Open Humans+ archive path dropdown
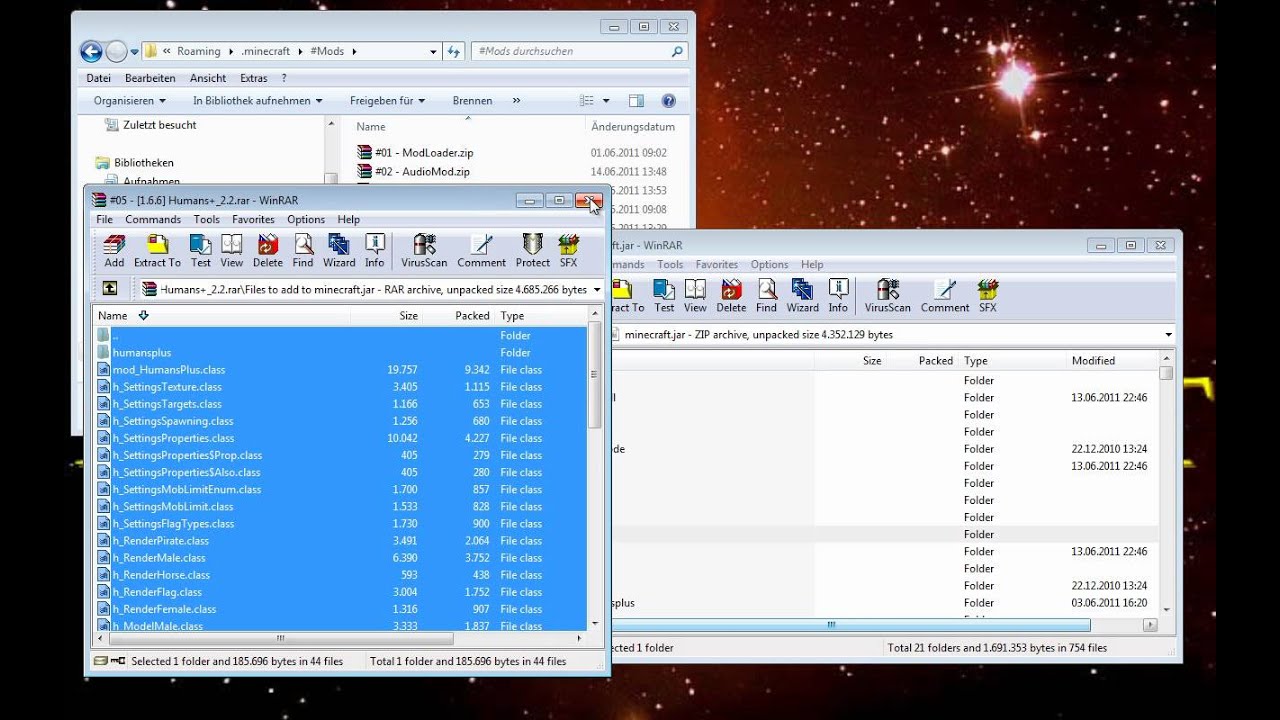 pyautogui.click(x=597, y=289)
